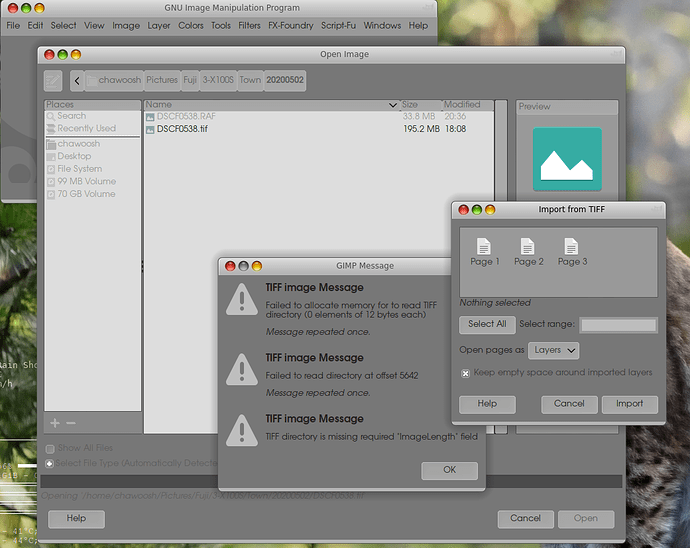The image size is (690, 548).
Task: Toggle Keep empty space around imported layers
Action: [x=466, y=373]
